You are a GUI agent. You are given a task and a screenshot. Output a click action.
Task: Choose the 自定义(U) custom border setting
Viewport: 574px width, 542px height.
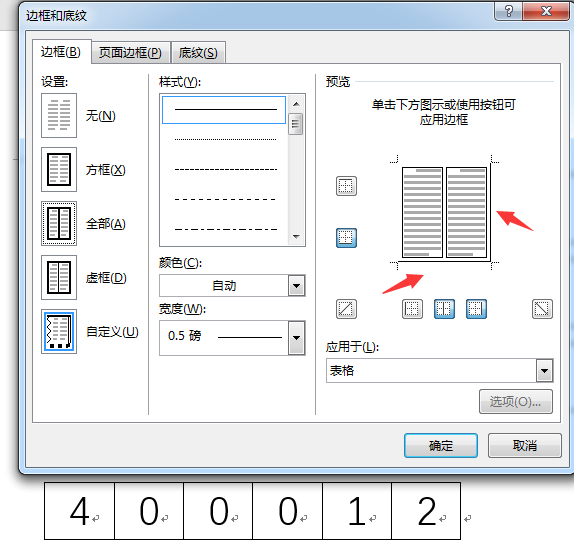59,331
